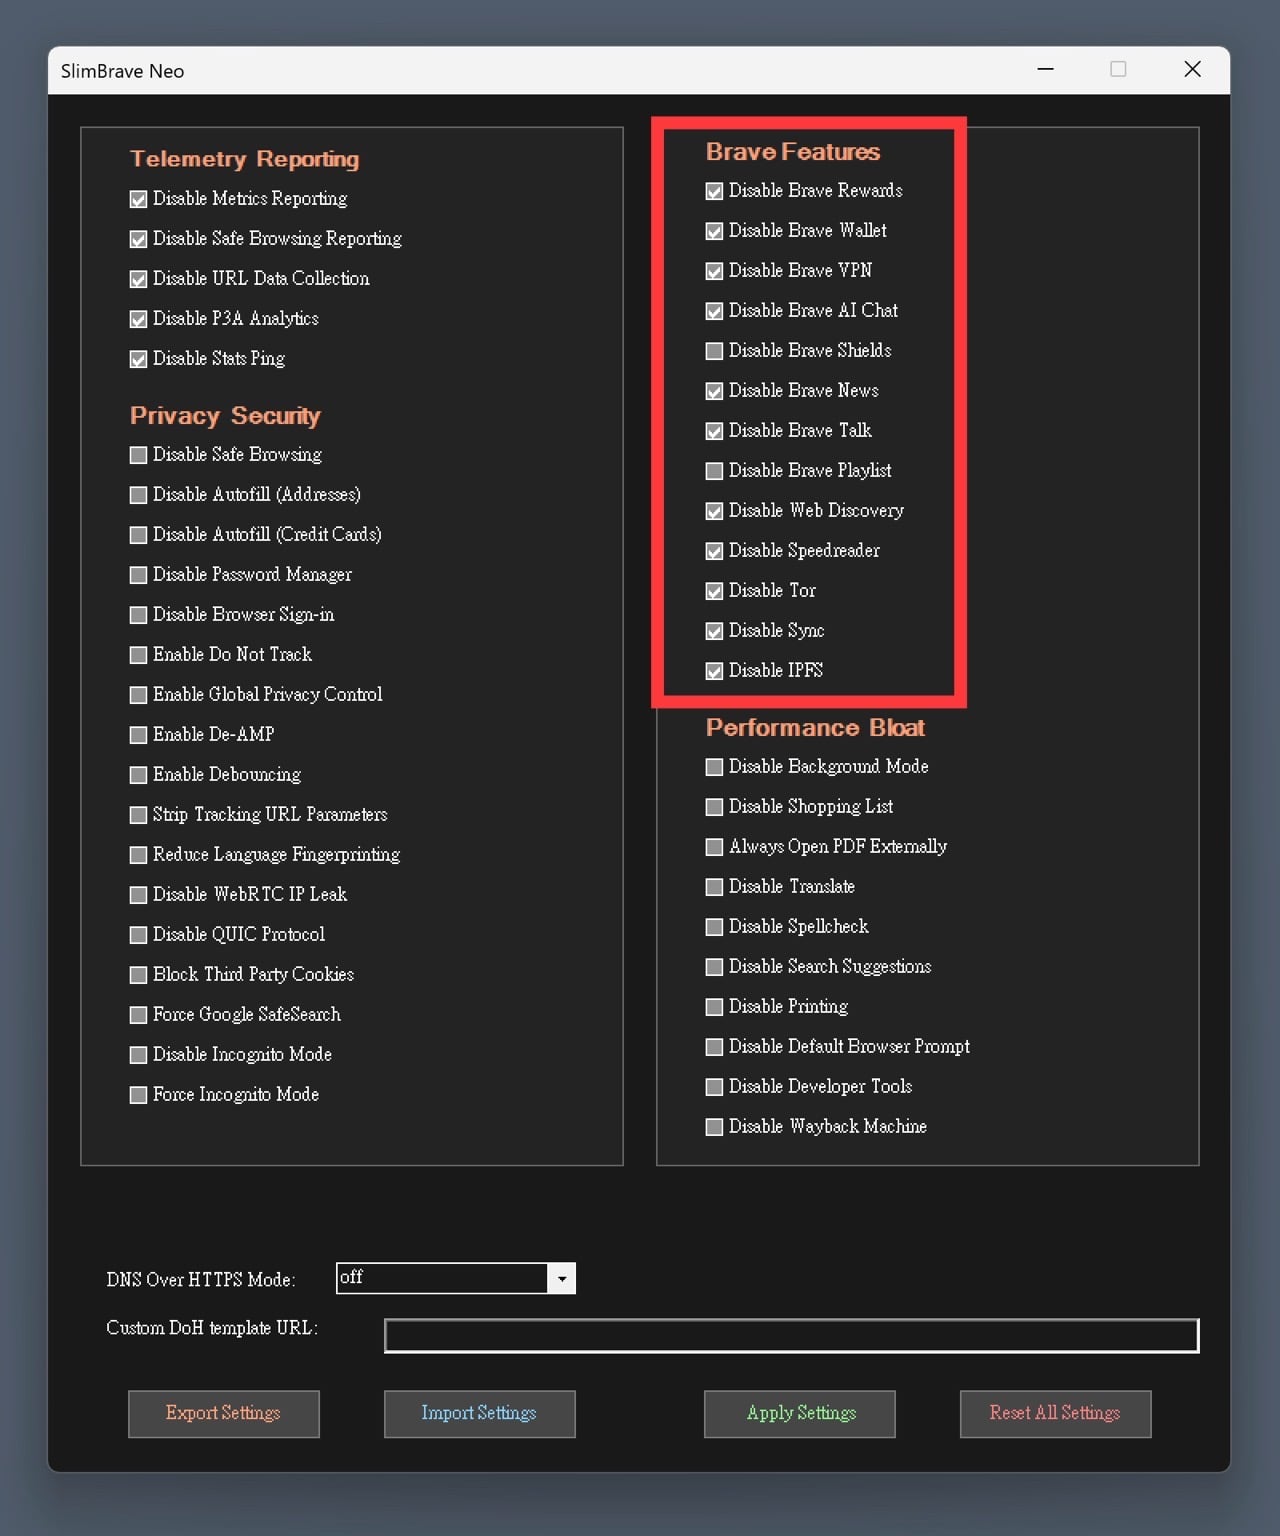The image size is (1280, 1536).
Task: Enable Do Not Track checkbox
Action: point(139,655)
